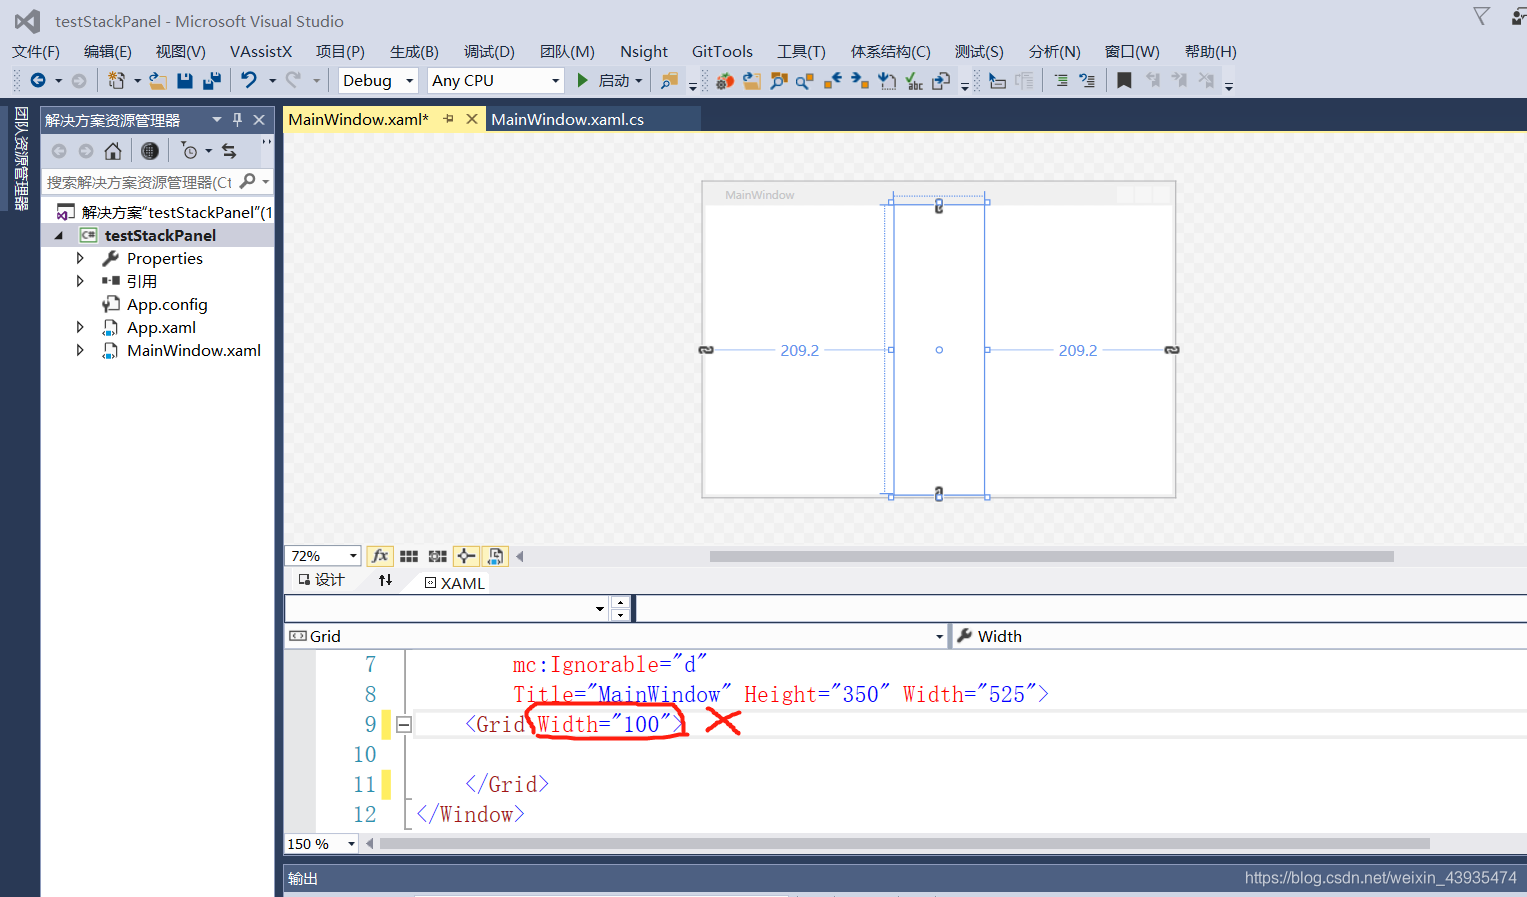
Task: Navigate backward with the blue arrow
Action: click(x=38, y=80)
